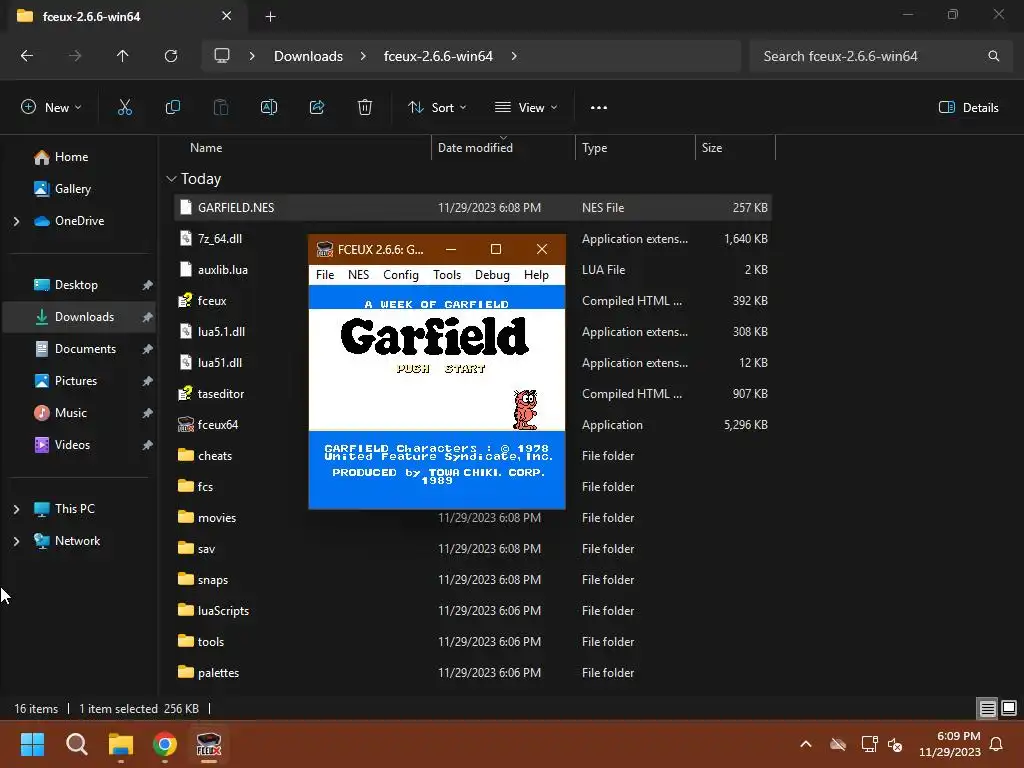Image resolution: width=1024 pixels, height=768 pixels.
Task: Click the This PC monitor icon in address bar
Action: [222, 56]
